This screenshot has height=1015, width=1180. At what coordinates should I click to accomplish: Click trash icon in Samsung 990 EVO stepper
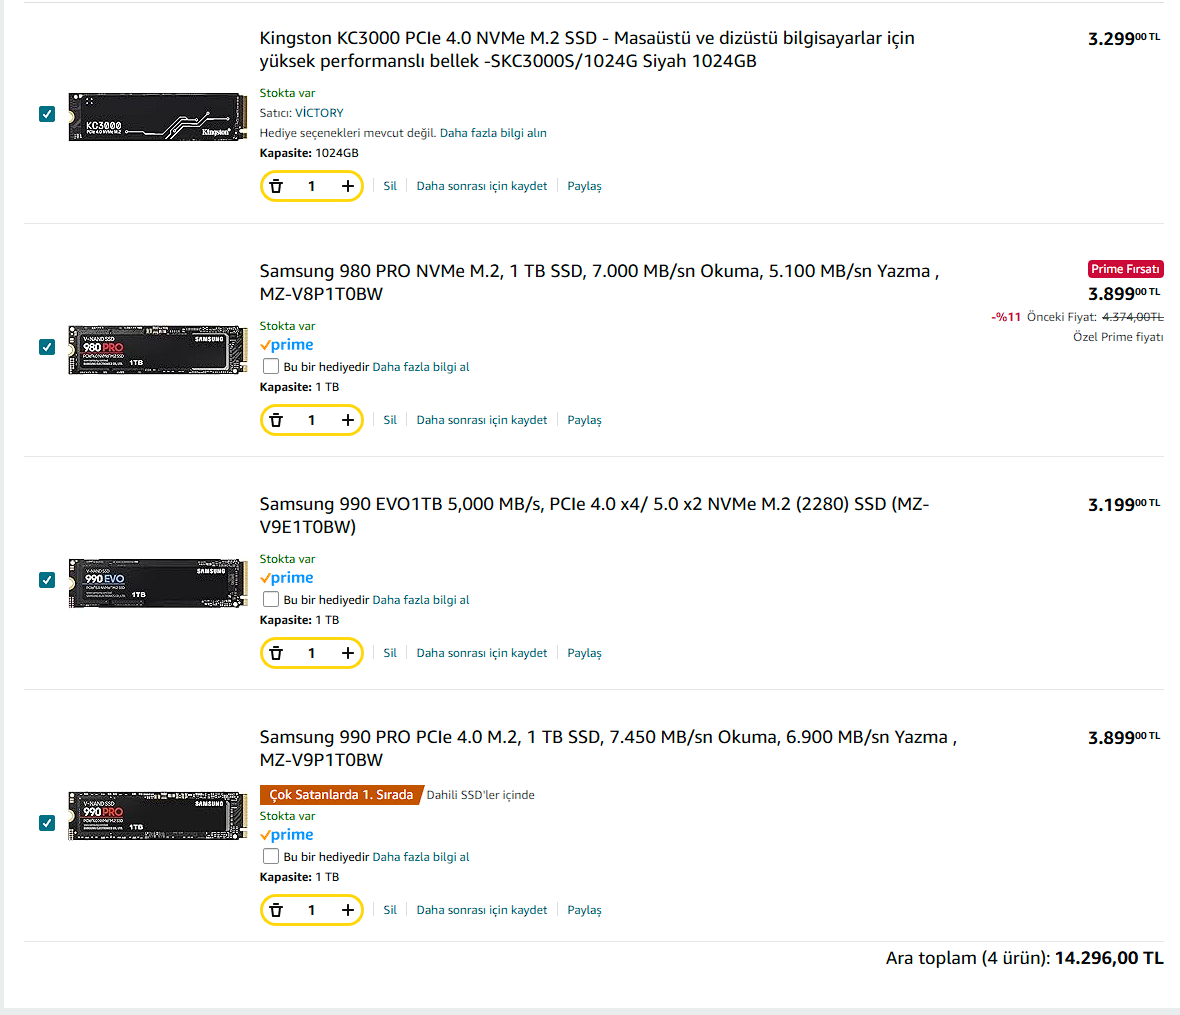tap(276, 653)
